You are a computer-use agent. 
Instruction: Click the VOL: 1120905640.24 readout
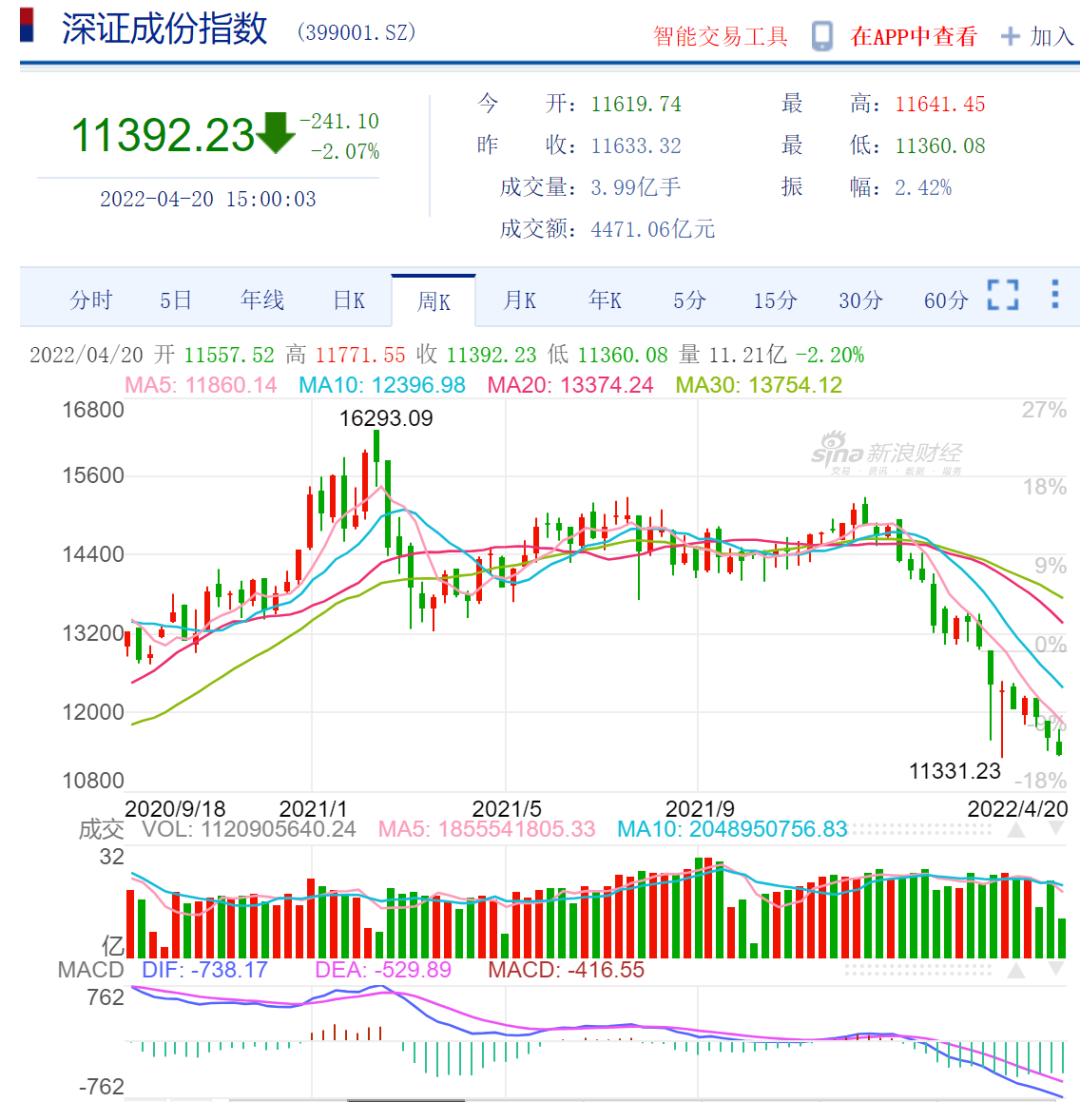pyautogui.click(x=249, y=829)
